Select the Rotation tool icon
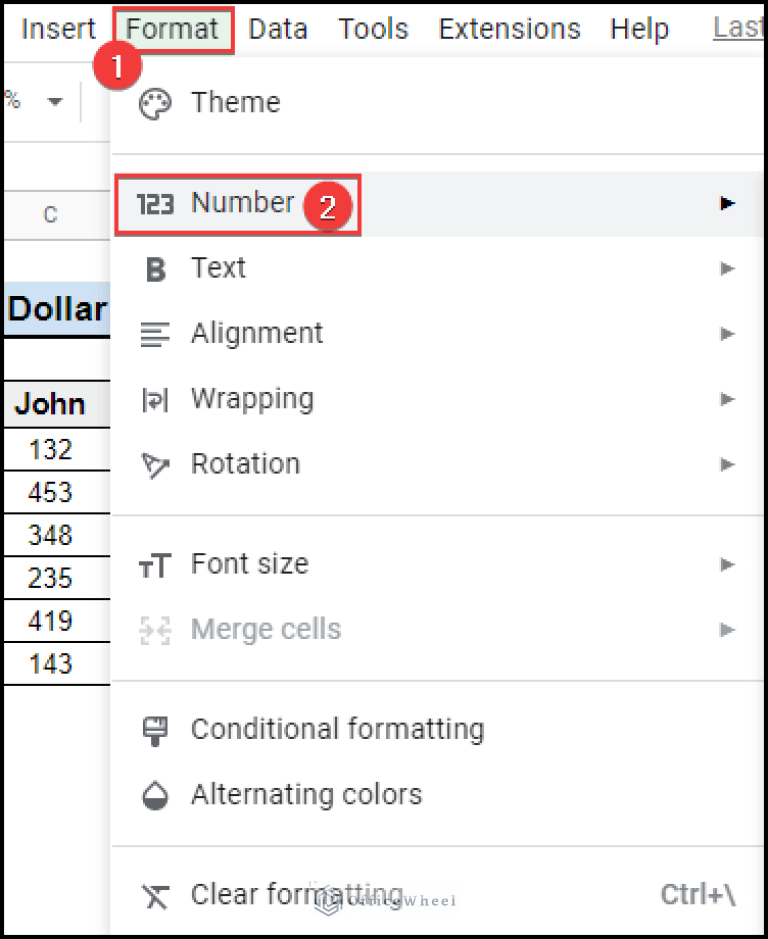Viewport: 768px width, 939px height. (155, 463)
